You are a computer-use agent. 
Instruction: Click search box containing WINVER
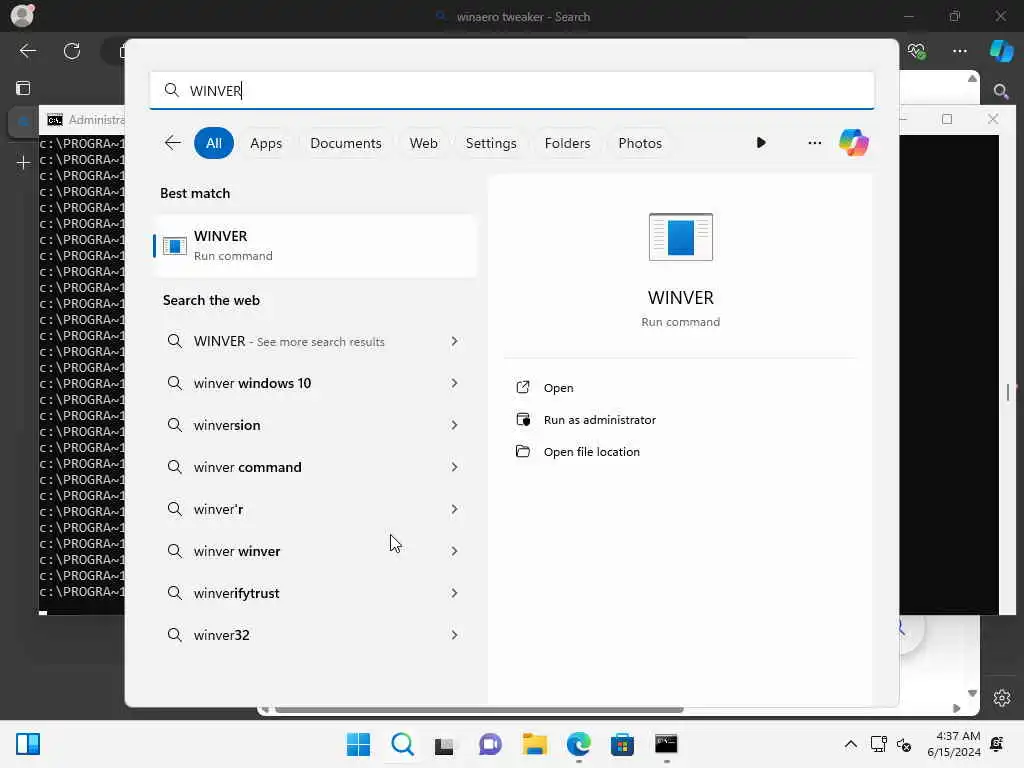point(512,90)
